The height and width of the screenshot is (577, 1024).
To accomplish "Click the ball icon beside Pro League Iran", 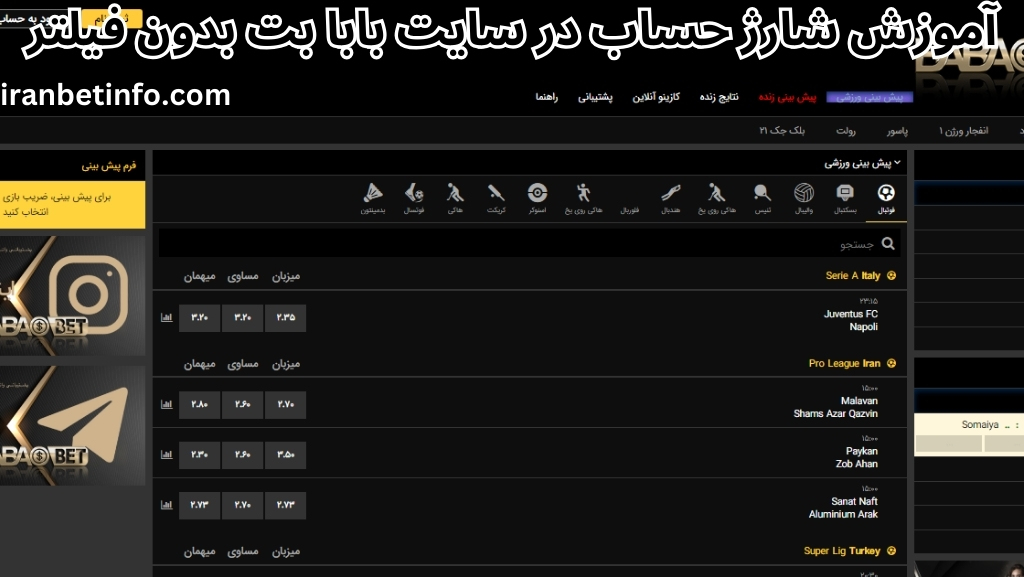I will pos(891,363).
